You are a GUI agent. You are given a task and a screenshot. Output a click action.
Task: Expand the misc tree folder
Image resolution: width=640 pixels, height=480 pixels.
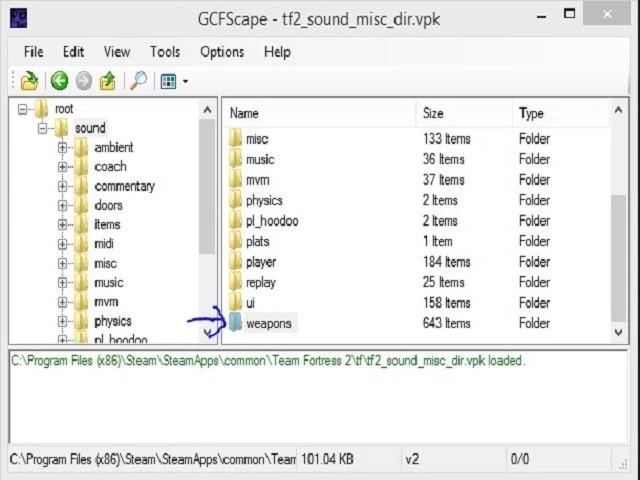pos(62,263)
